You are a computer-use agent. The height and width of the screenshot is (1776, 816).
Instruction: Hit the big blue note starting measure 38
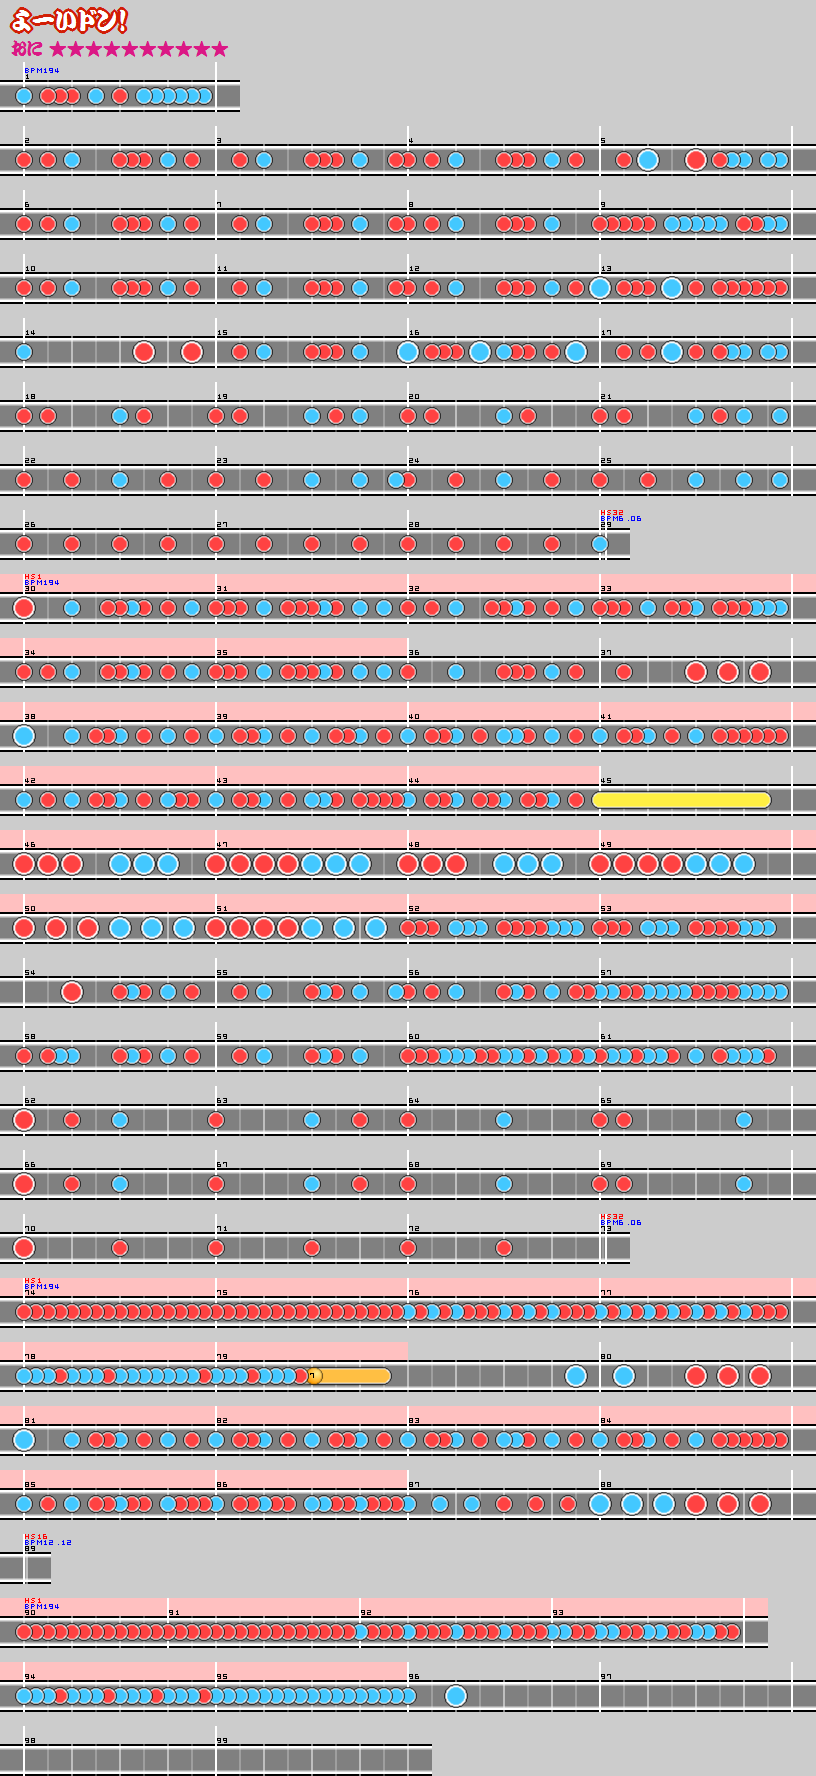coord(24,736)
